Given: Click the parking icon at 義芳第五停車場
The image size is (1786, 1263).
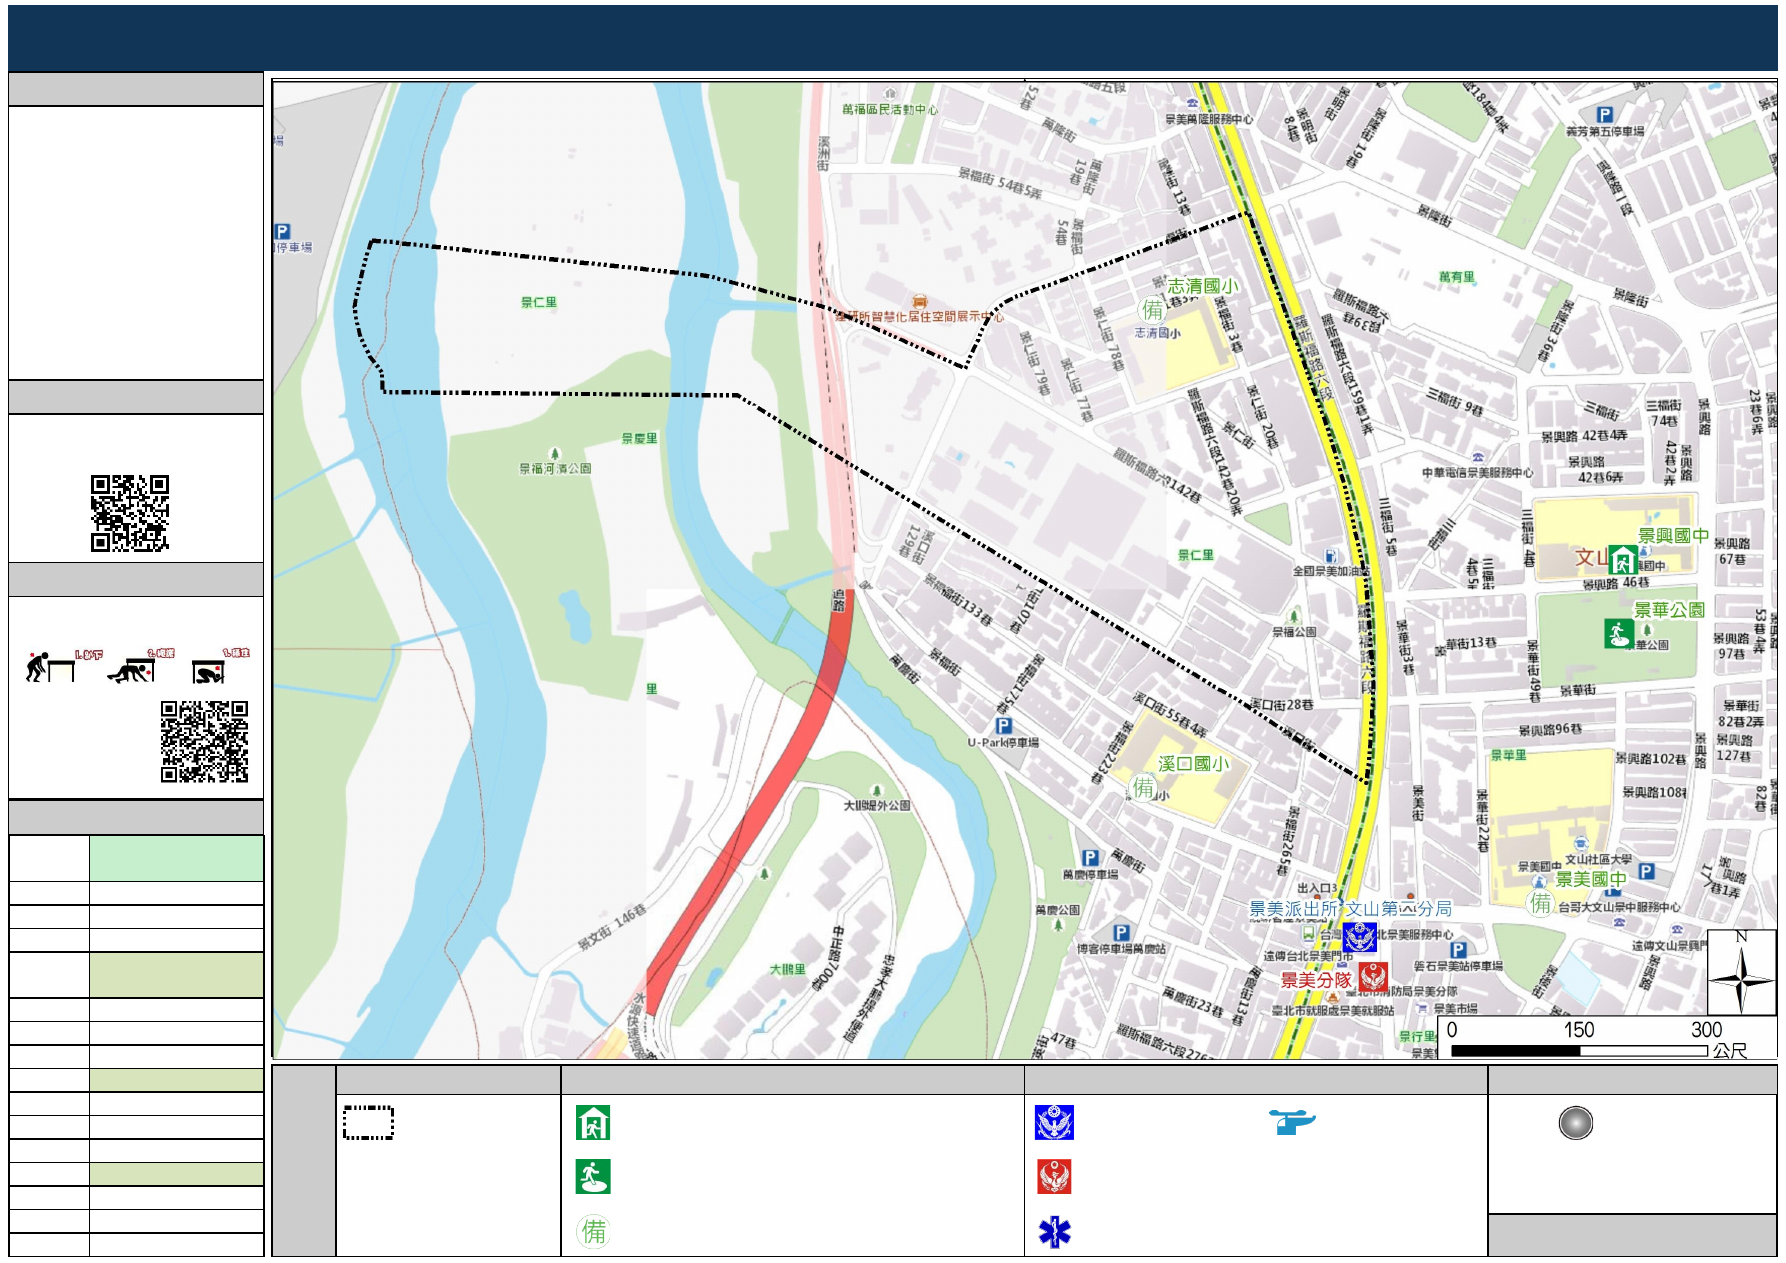Looking at the screenshot, I should click(x=1605, y=115).
